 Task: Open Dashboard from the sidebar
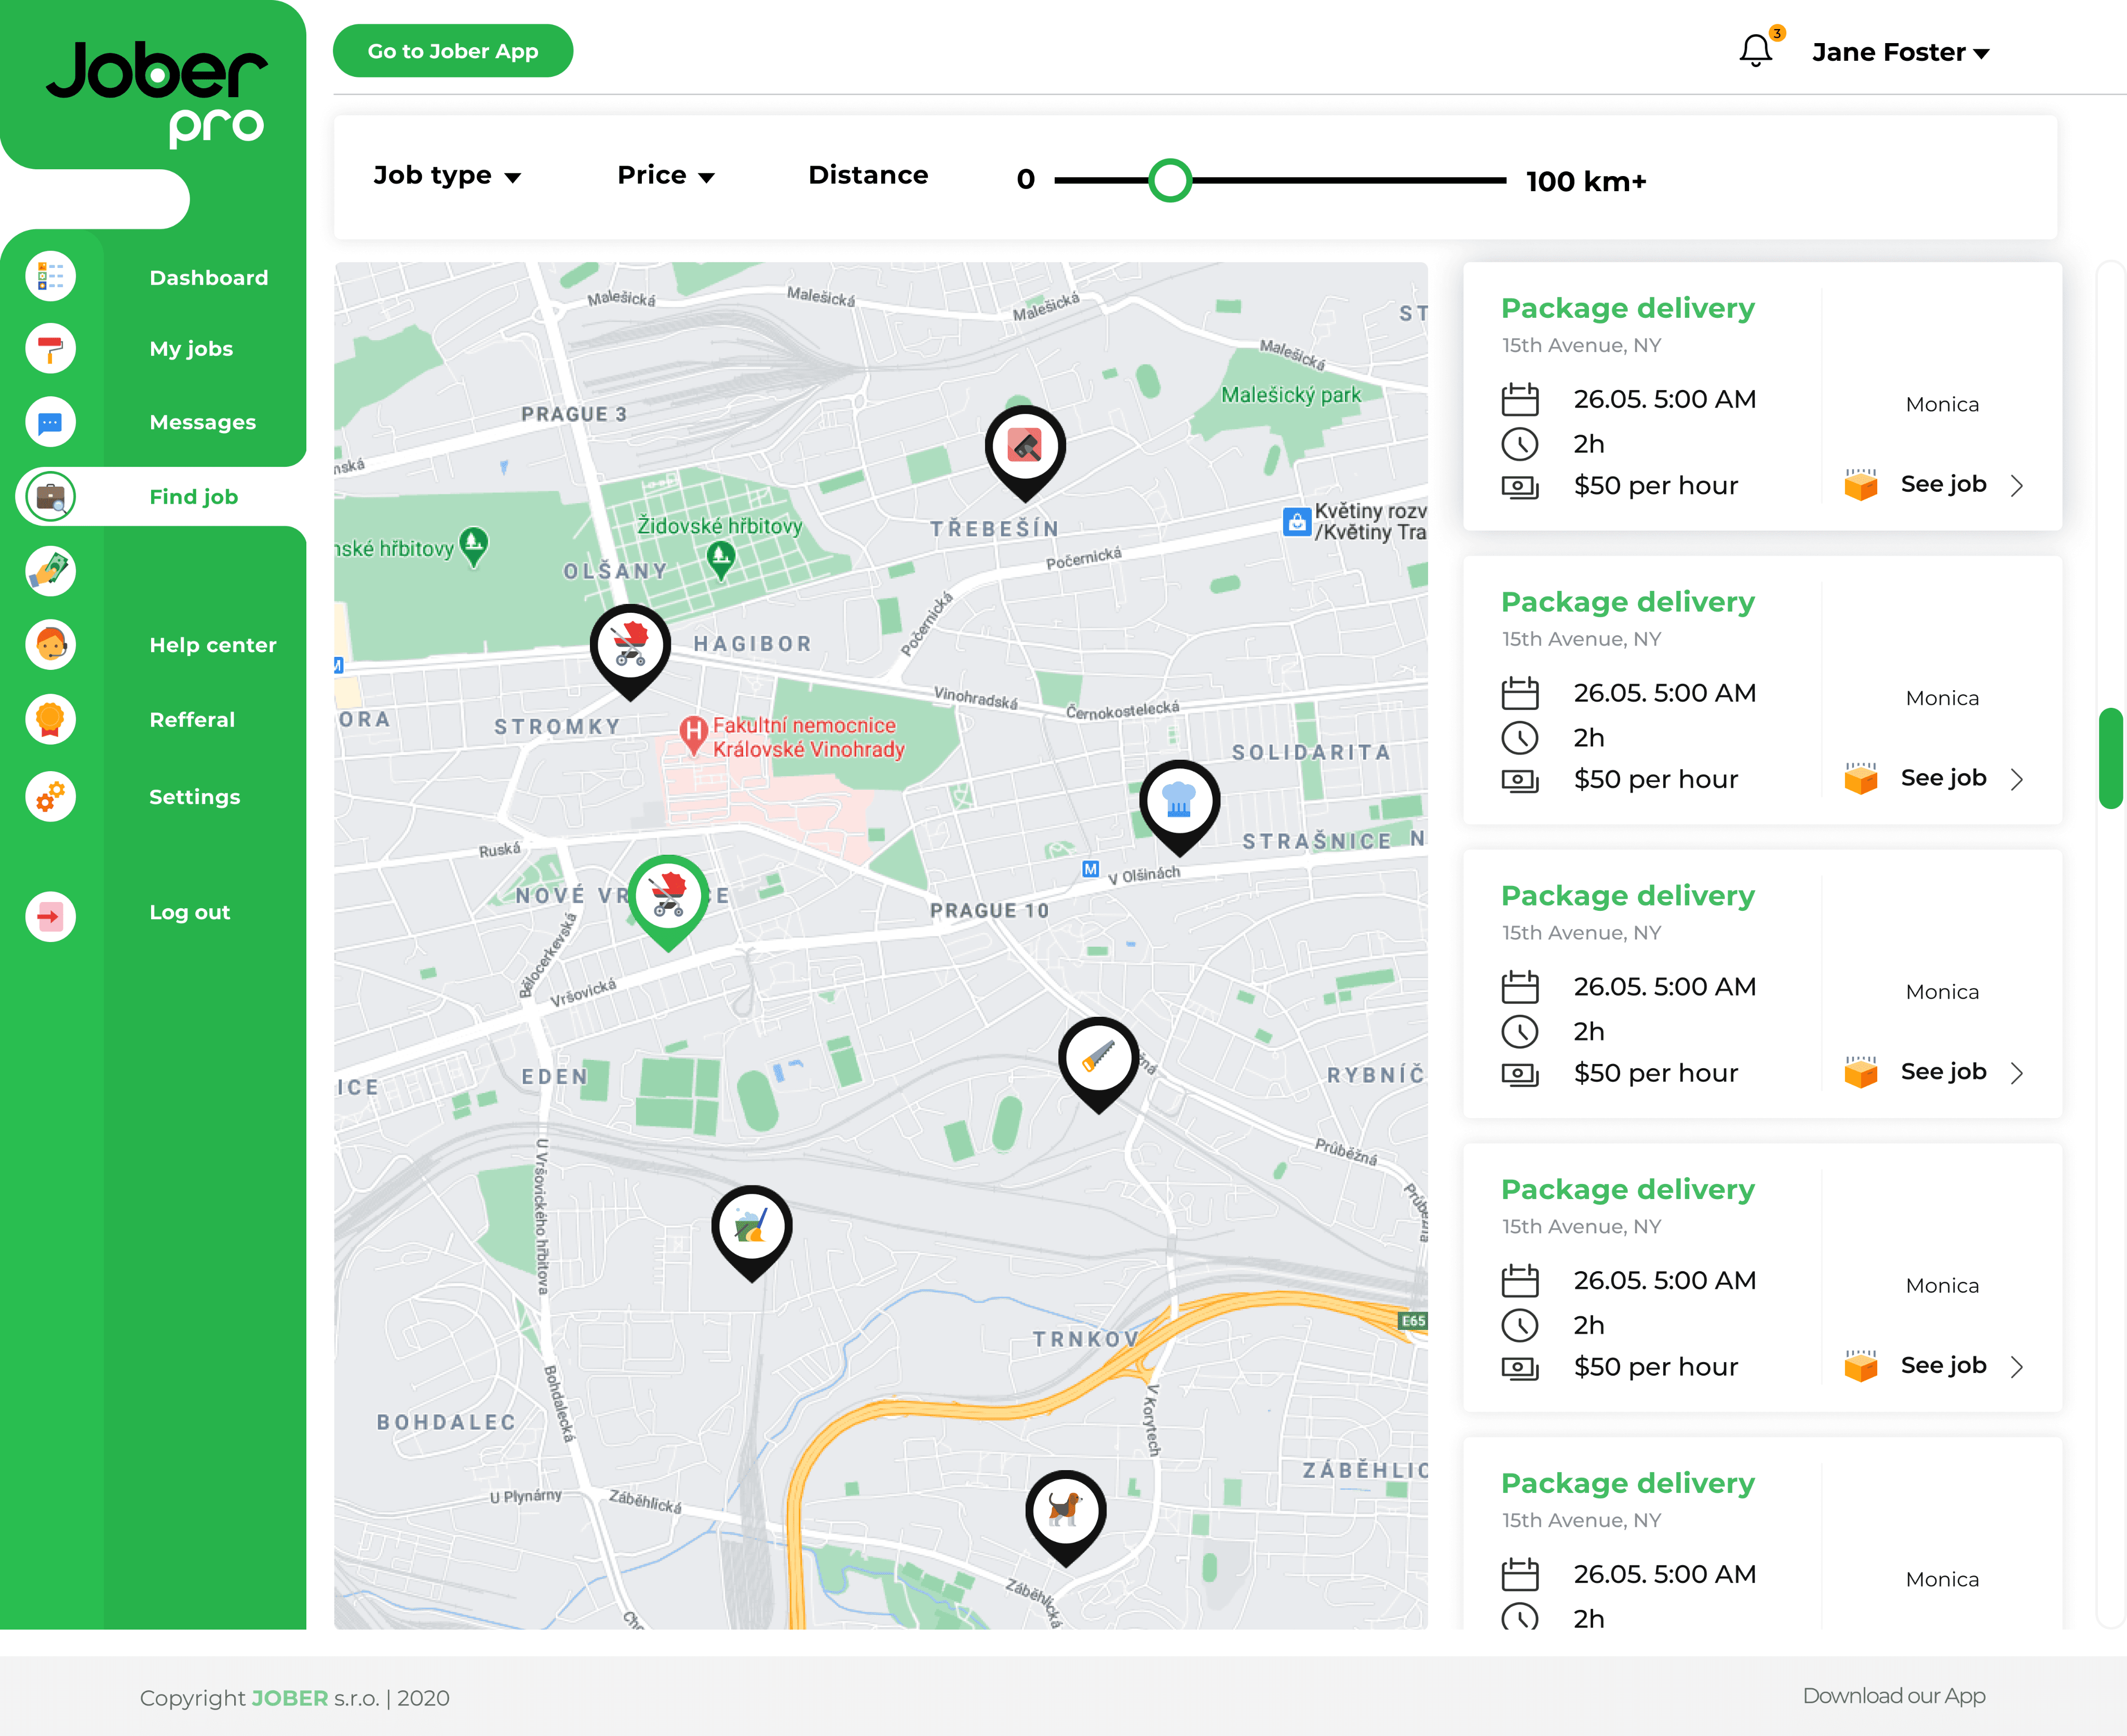click(208, 278)
